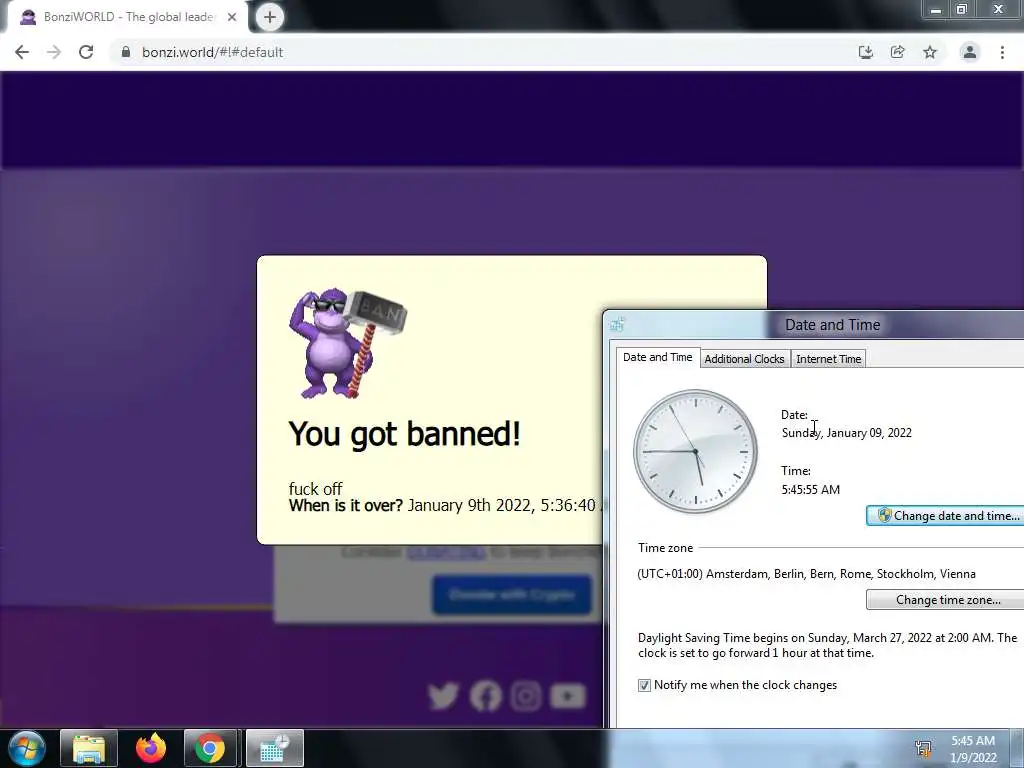Viewport: 1024px width, 768px height.
Task: Click the analog clock face
Action: point(696,451)
